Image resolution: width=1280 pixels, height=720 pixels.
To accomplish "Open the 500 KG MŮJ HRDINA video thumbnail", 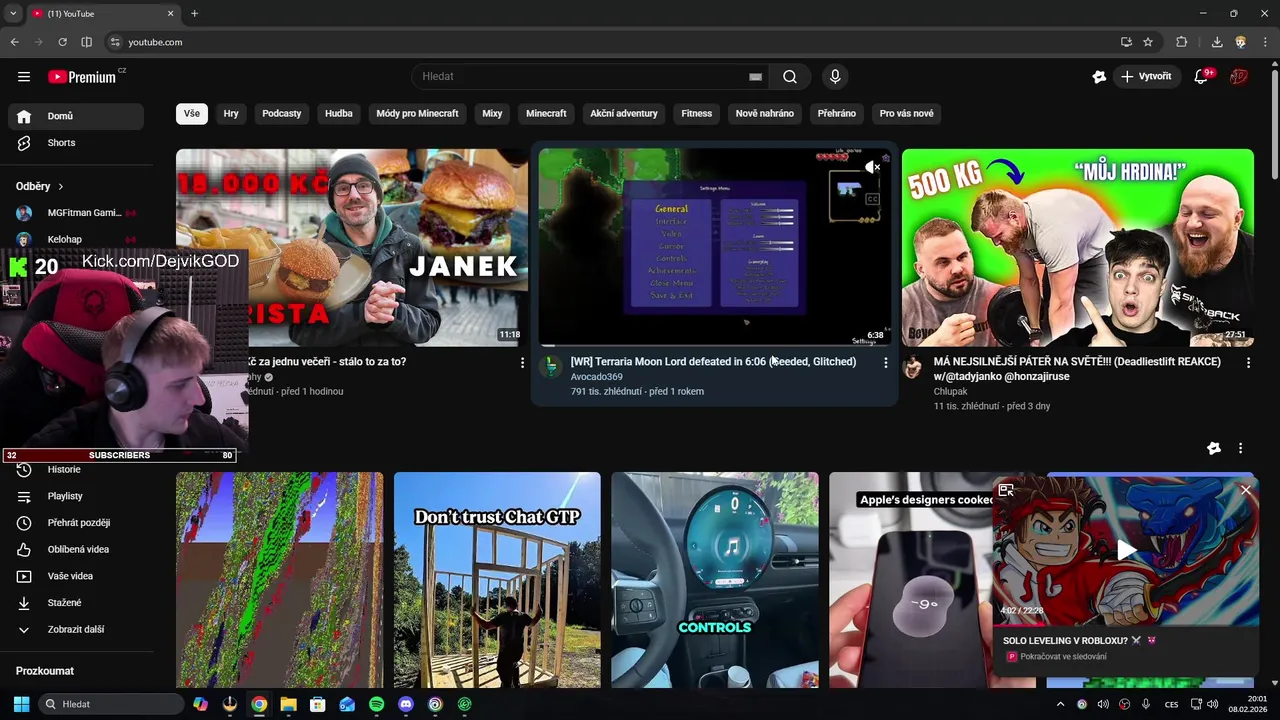I will coord(1078,248).
